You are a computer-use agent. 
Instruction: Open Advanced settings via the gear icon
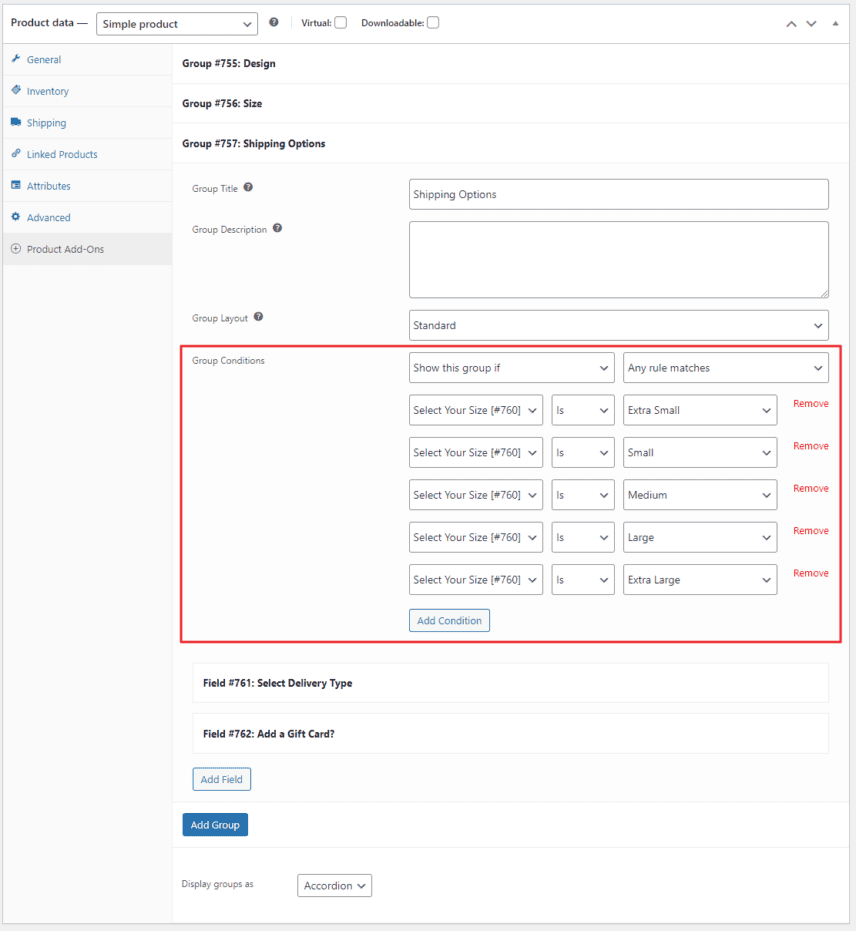(16, 217)
